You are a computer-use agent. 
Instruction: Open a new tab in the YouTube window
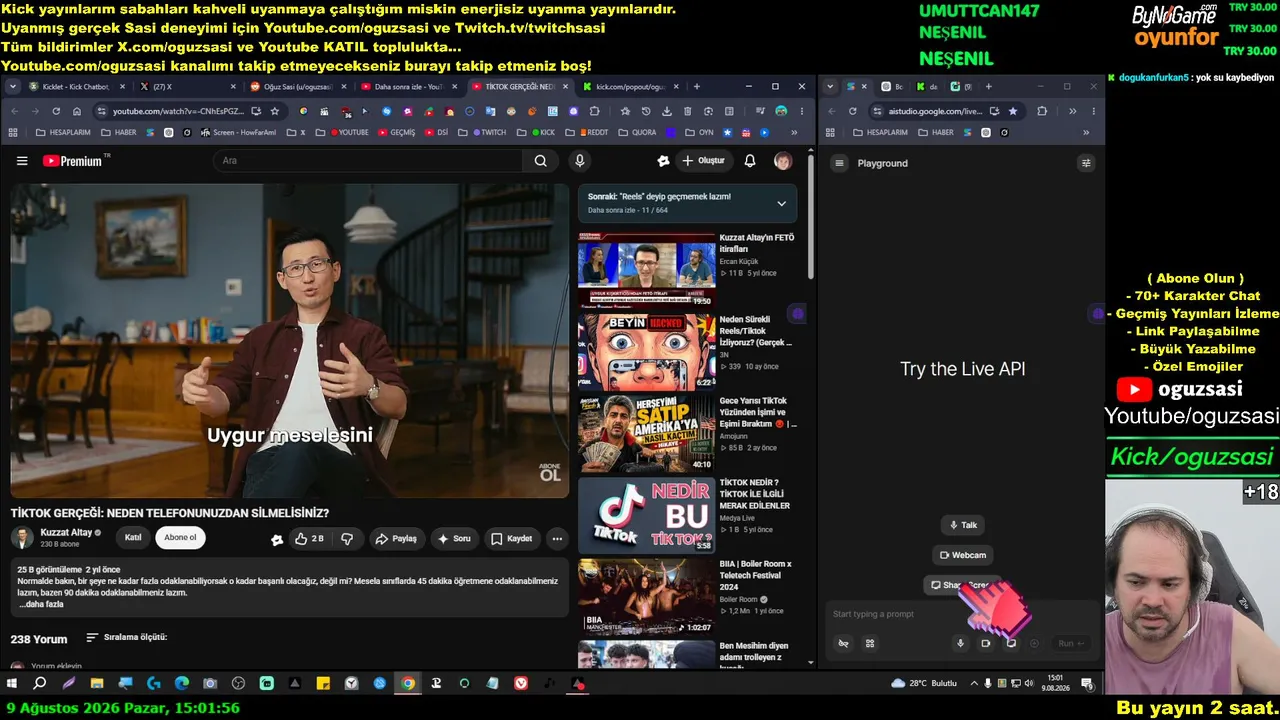coord(697,87)
